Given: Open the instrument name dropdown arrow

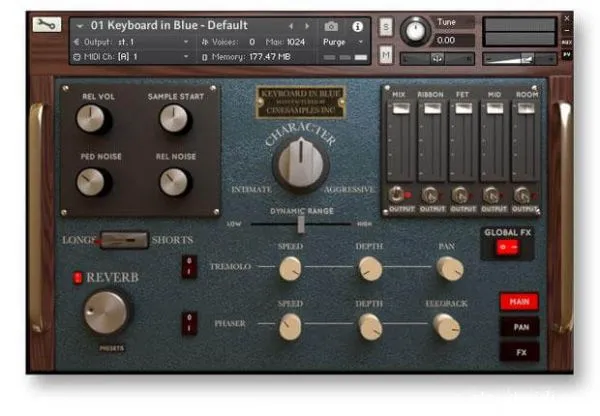Looking at the screenshot, I should pyautogui.click(x=80, y=25).
